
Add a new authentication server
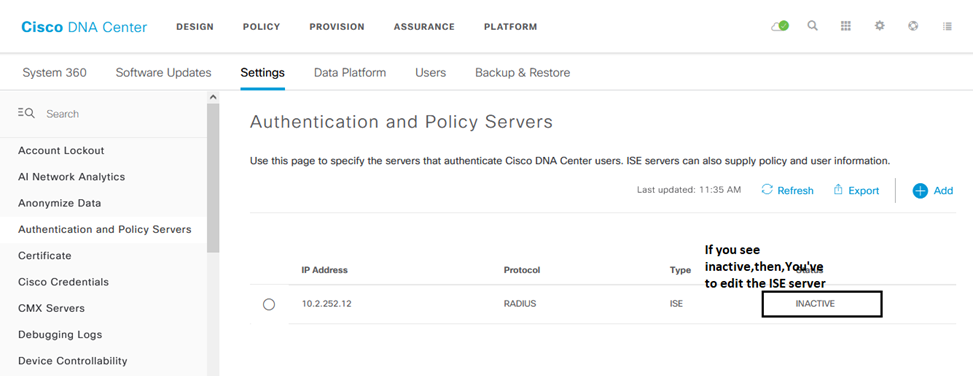click(933, 191)
